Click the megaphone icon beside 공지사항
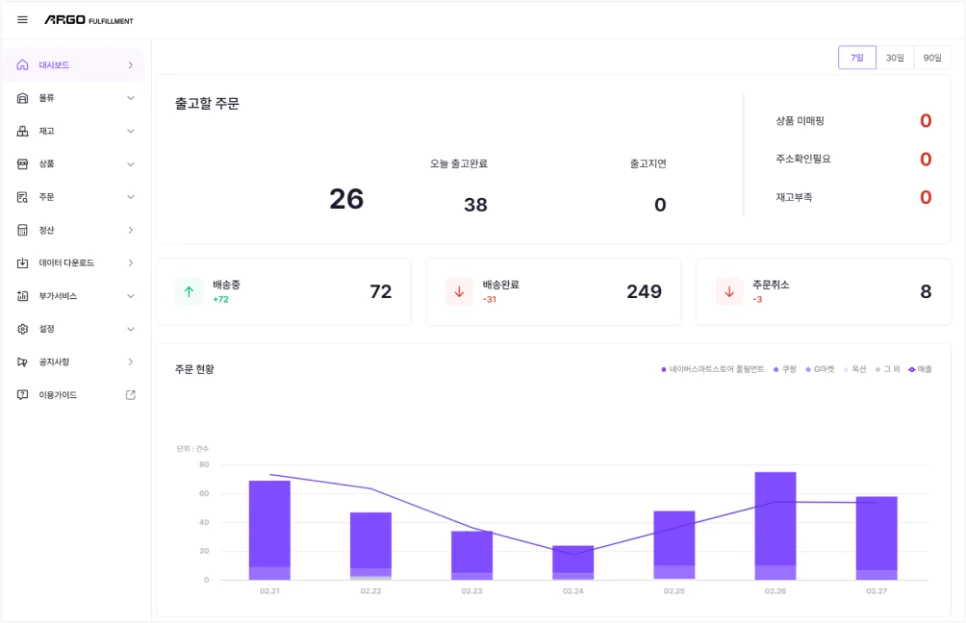Viewport: 966px width, 623px height. pyautogui.click(x=22, y=362)
